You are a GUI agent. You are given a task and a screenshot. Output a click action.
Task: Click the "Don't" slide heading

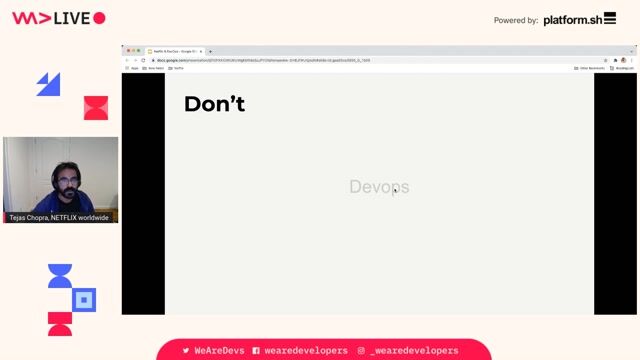tap(214, 104)
